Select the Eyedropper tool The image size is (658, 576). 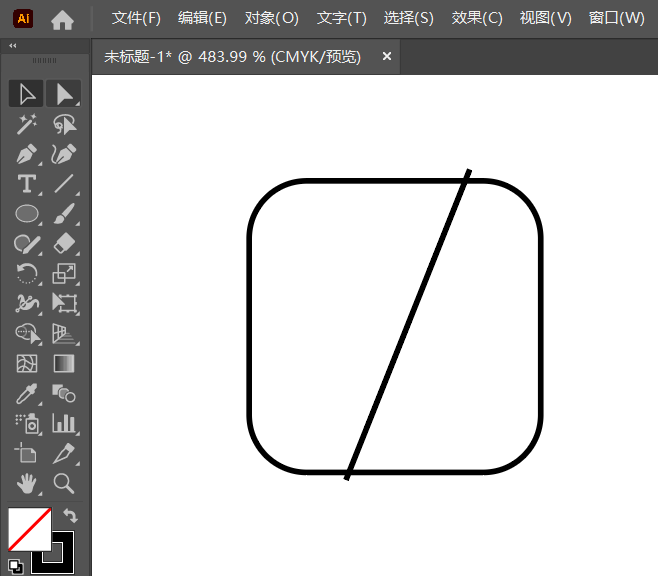(x=26, y=394)
